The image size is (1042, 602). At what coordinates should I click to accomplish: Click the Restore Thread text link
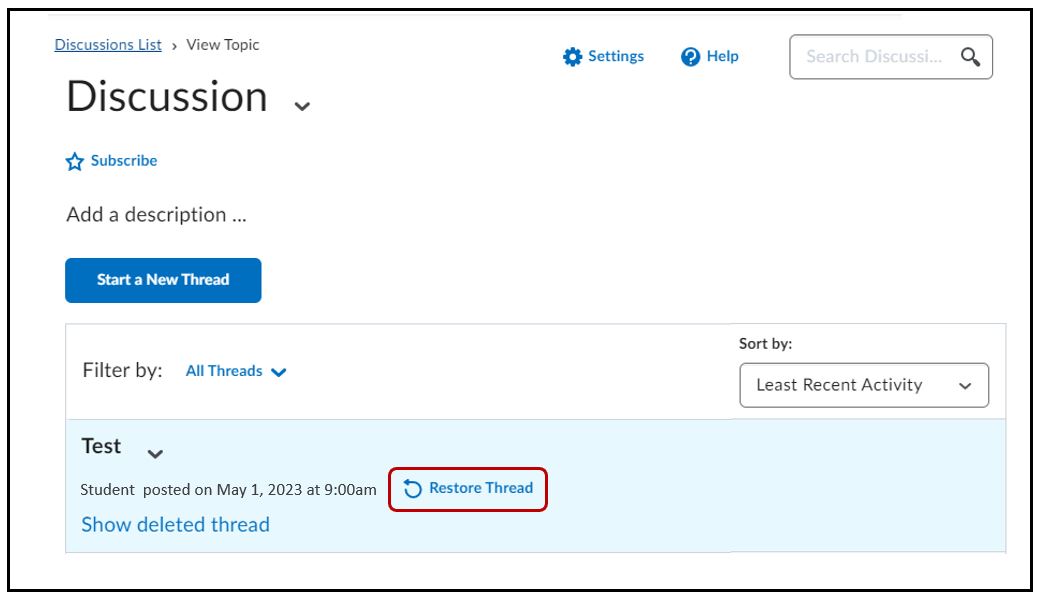pos(481,488)
